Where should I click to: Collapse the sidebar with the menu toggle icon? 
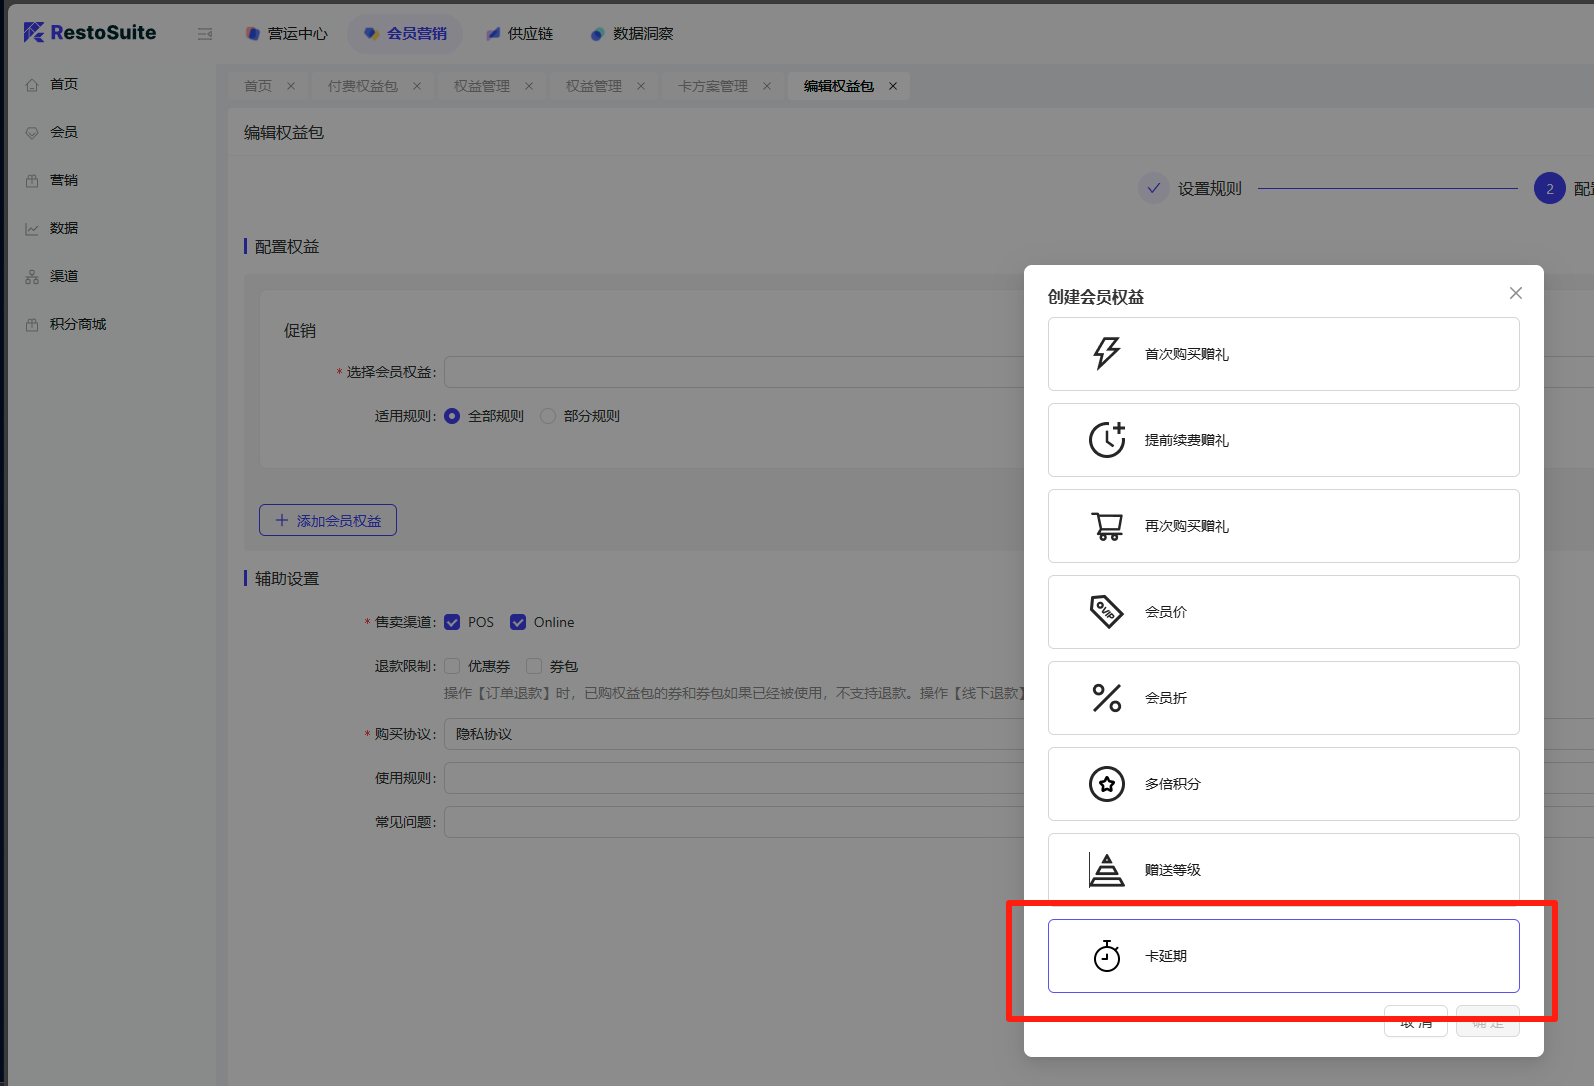(x=205, y=34)
